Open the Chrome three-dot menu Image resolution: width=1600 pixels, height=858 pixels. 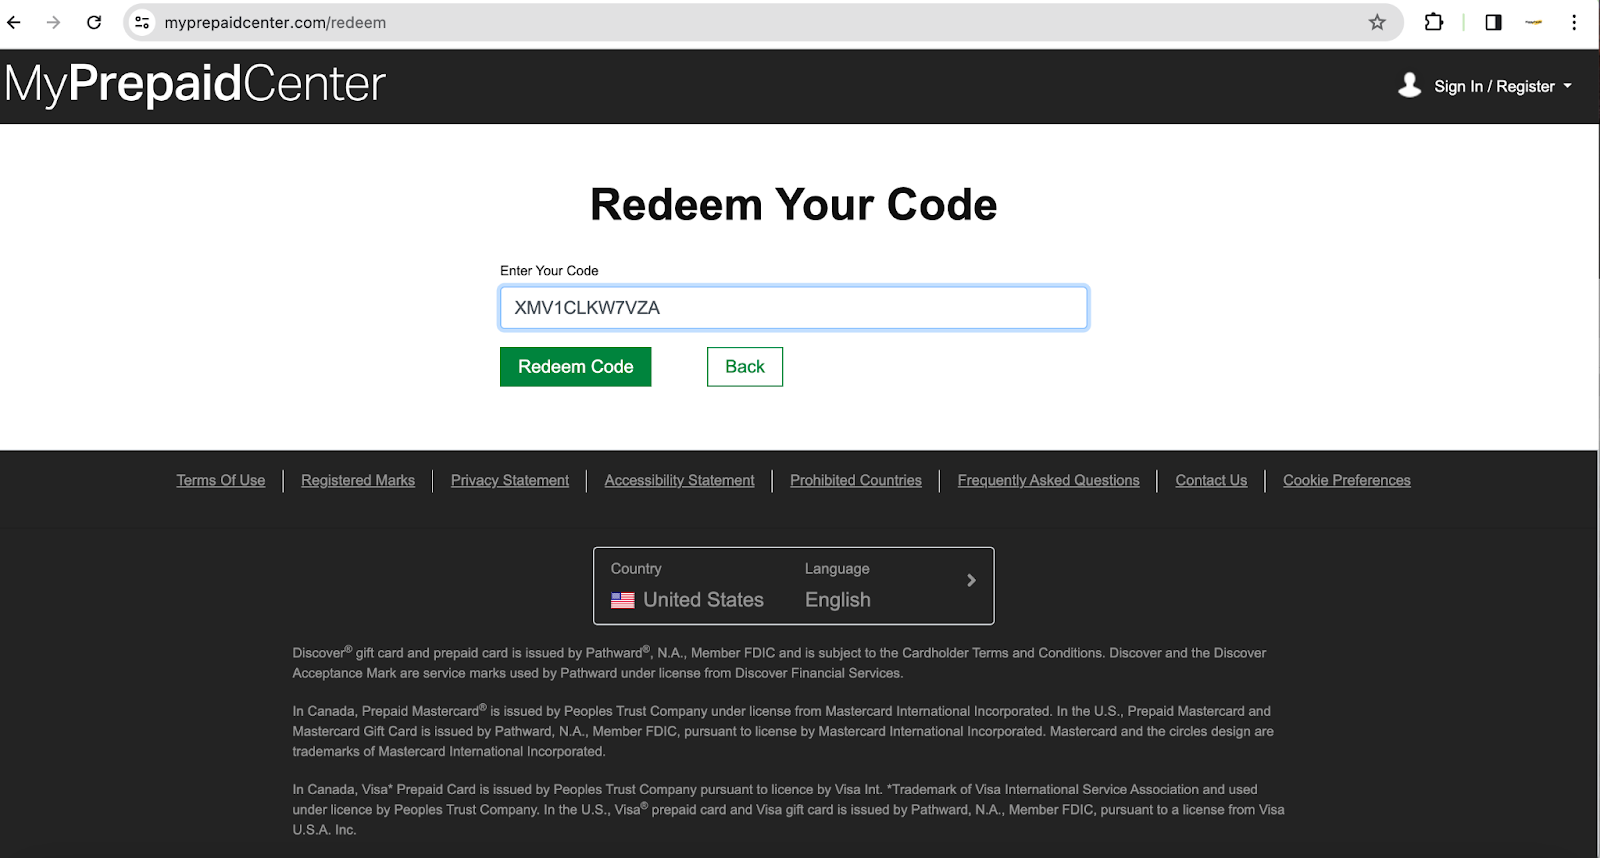tap(1574, 22)
